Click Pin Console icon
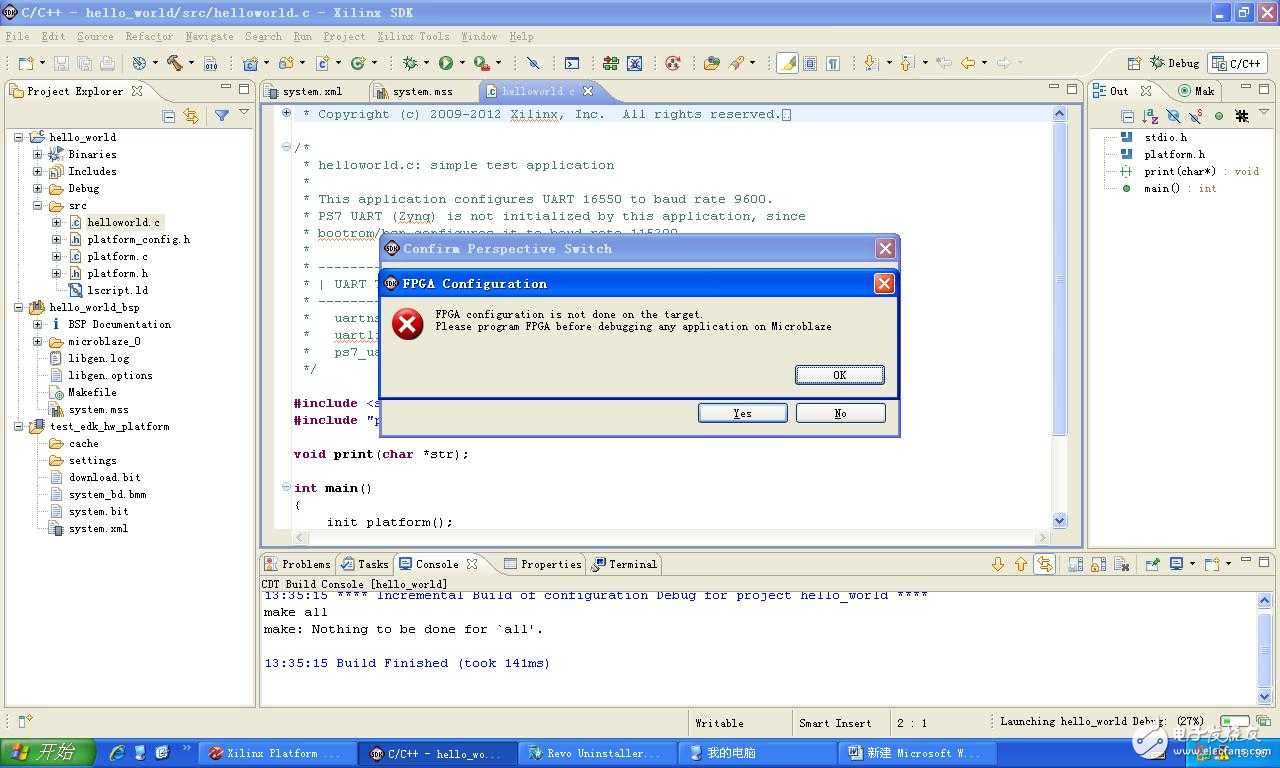This screenshot has width=1280, height=768. click(x=1151, y=564)
